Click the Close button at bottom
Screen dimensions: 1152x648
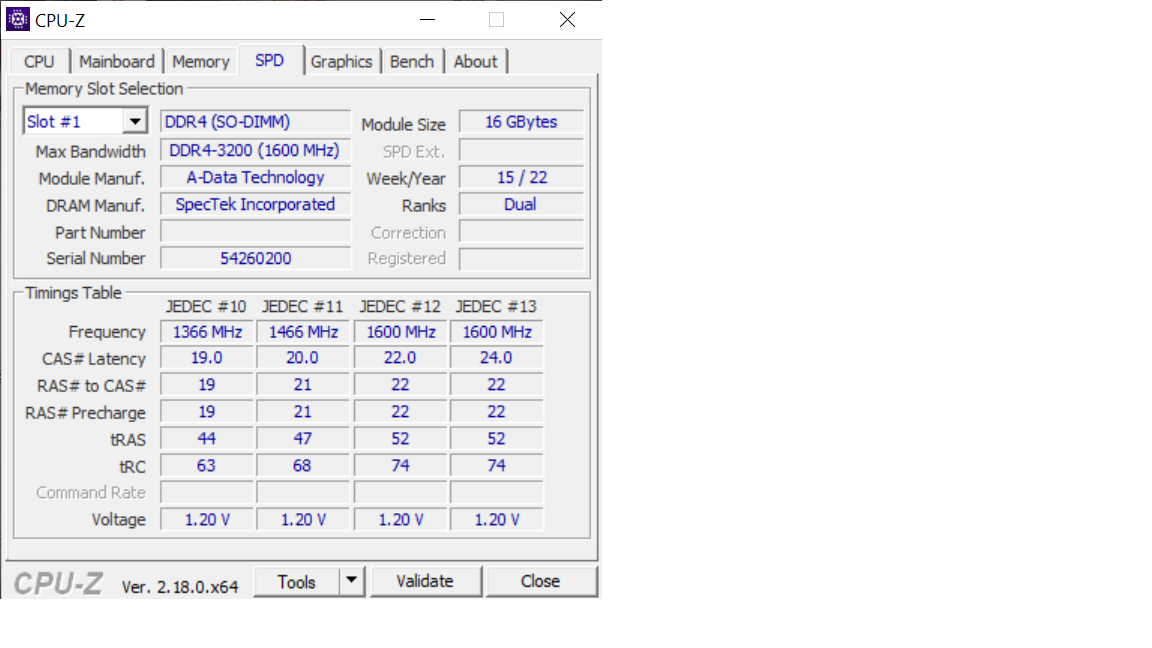tap(540, 581)
